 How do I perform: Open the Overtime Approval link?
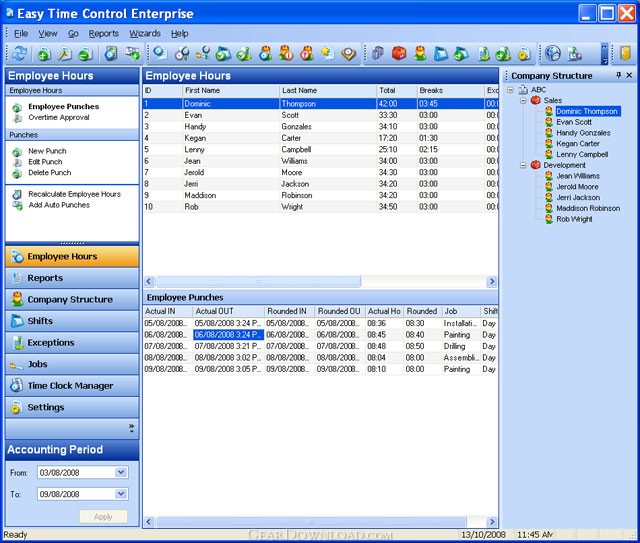click(x=59, y=117)
